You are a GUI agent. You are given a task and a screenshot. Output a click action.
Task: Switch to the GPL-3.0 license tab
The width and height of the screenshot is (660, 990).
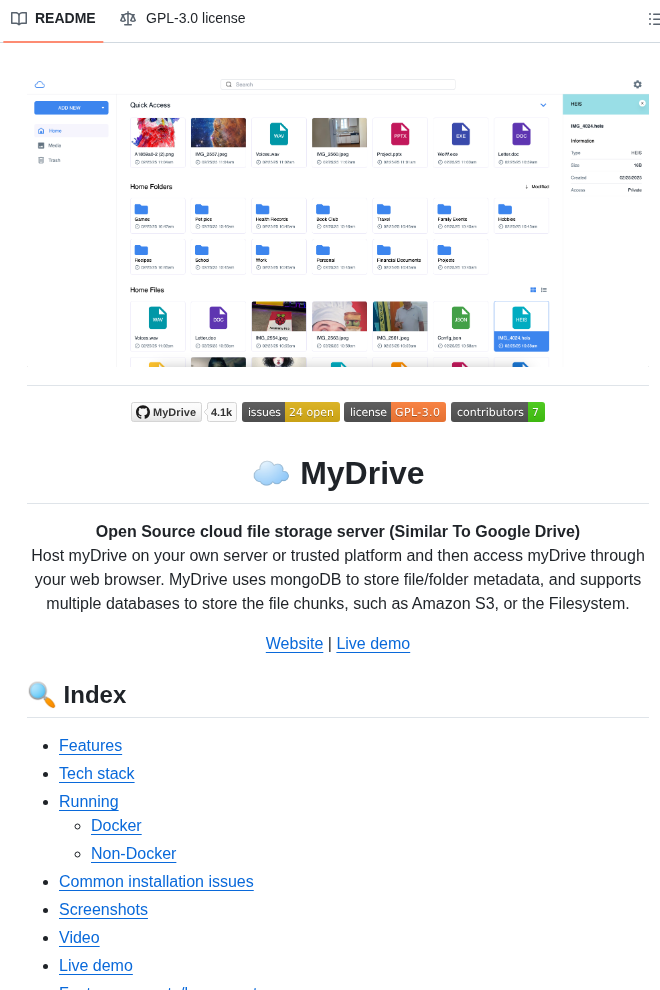pos(183,18)
